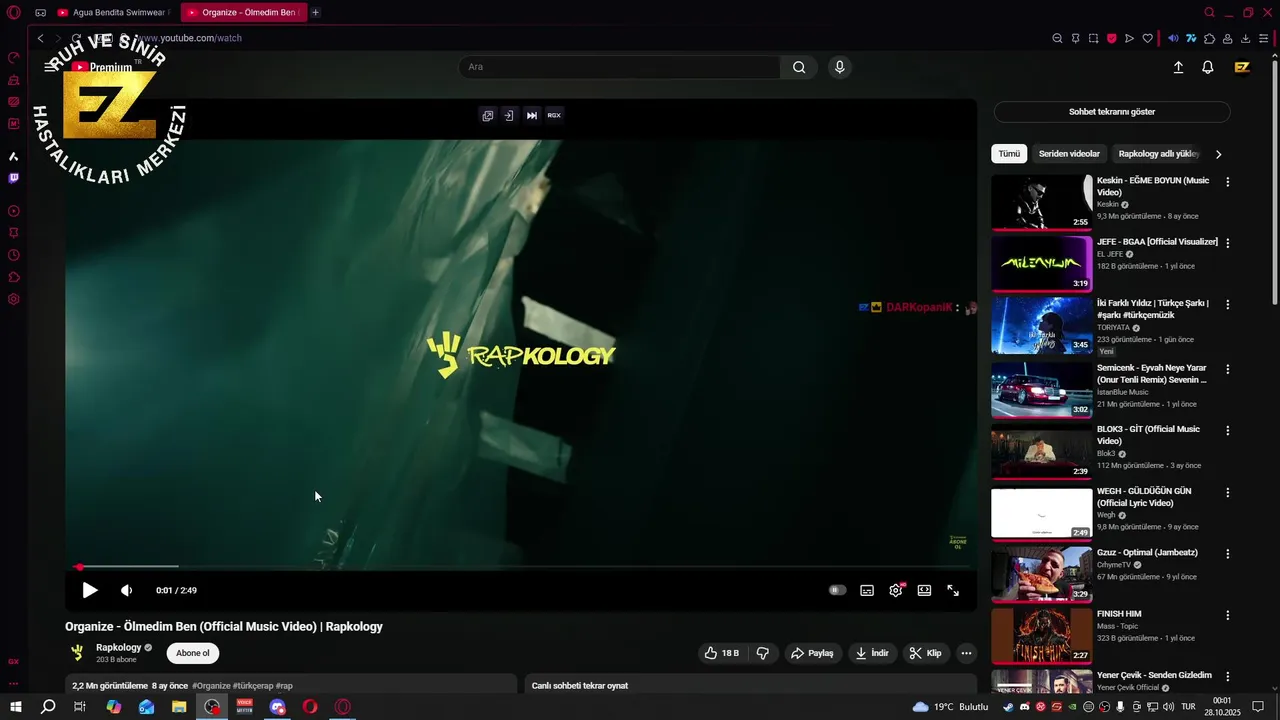Open more options for Keskin video
Screen dimensions: 1280x720
(1228, 182)
